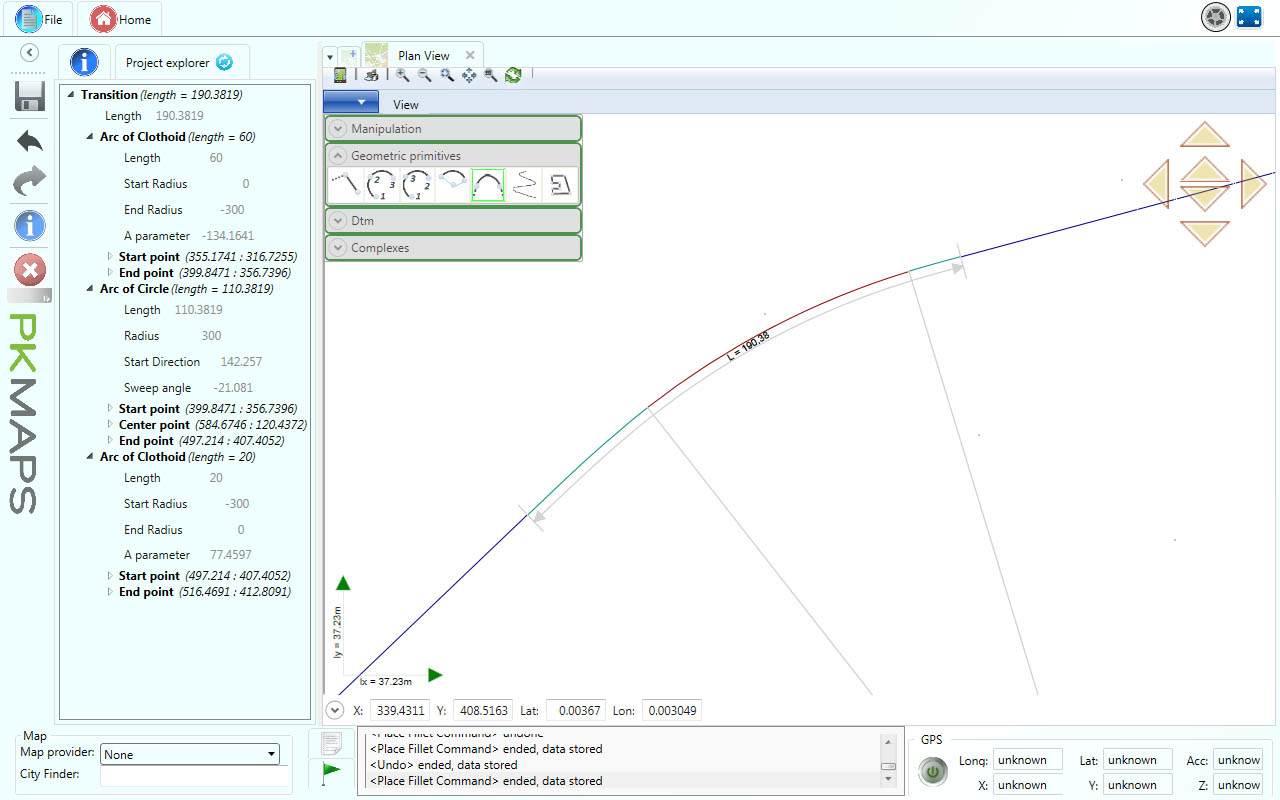Select the line segment primitive tool

[345, 185]
